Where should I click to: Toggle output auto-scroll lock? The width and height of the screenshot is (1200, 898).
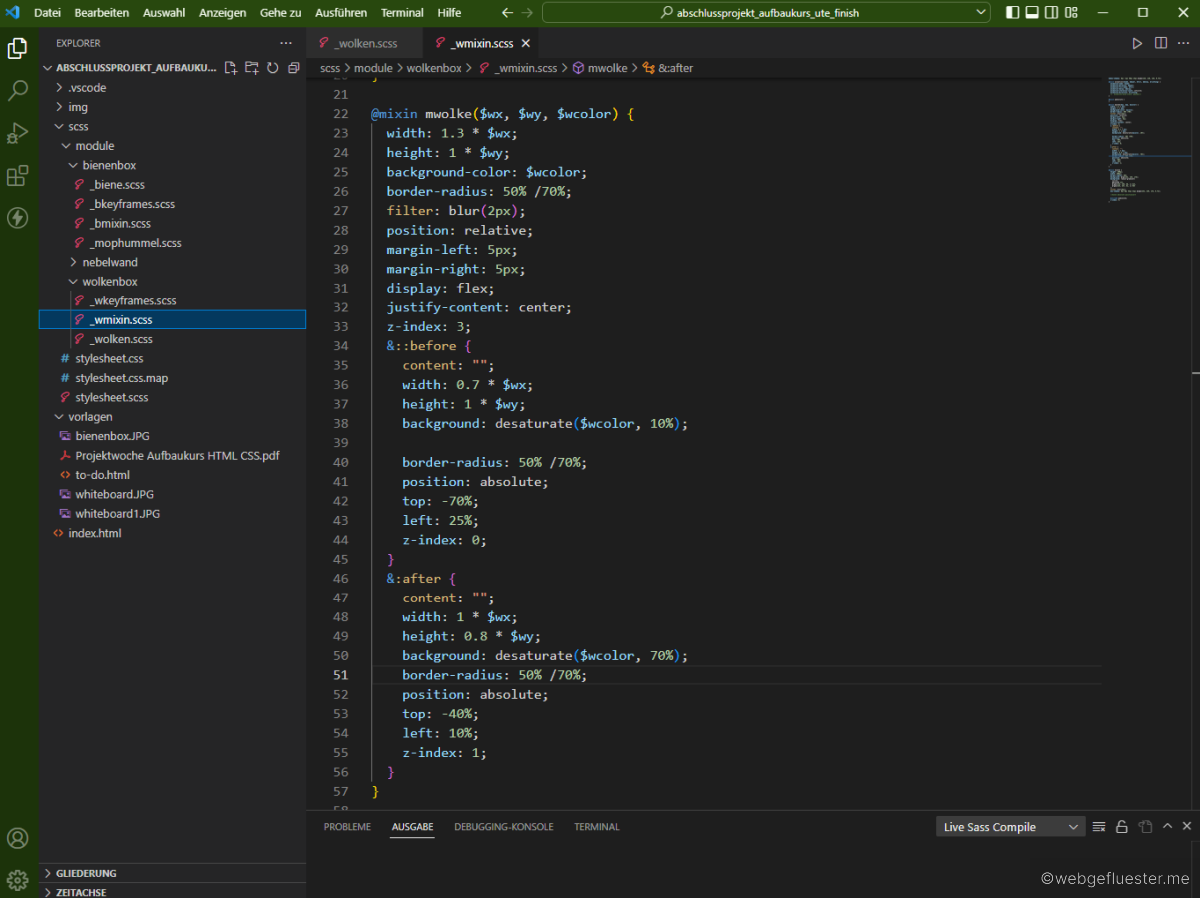(x=1122, y=827)
